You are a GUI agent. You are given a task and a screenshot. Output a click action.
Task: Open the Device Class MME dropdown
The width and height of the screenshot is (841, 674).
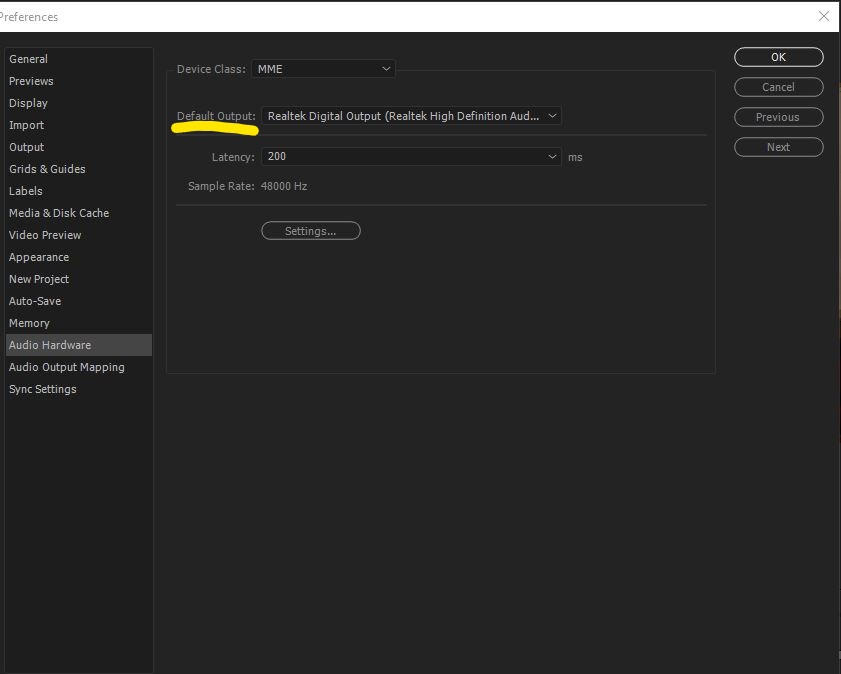coord(323,69)
